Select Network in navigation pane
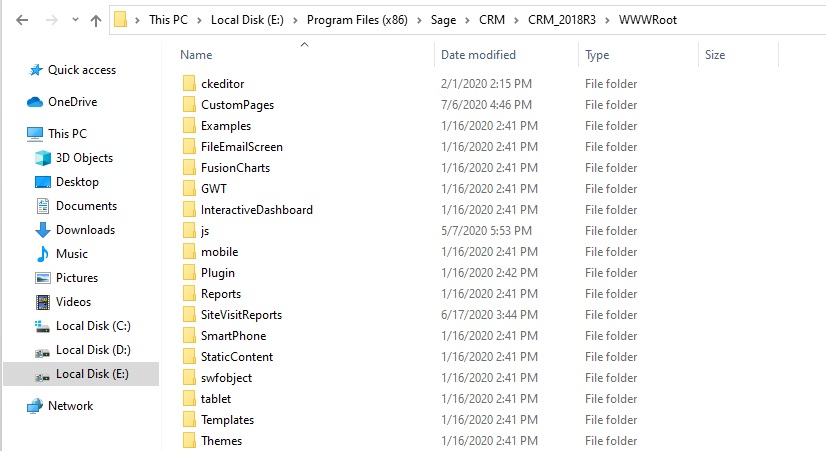The image size is (826, 451). [x=71, y=406]
